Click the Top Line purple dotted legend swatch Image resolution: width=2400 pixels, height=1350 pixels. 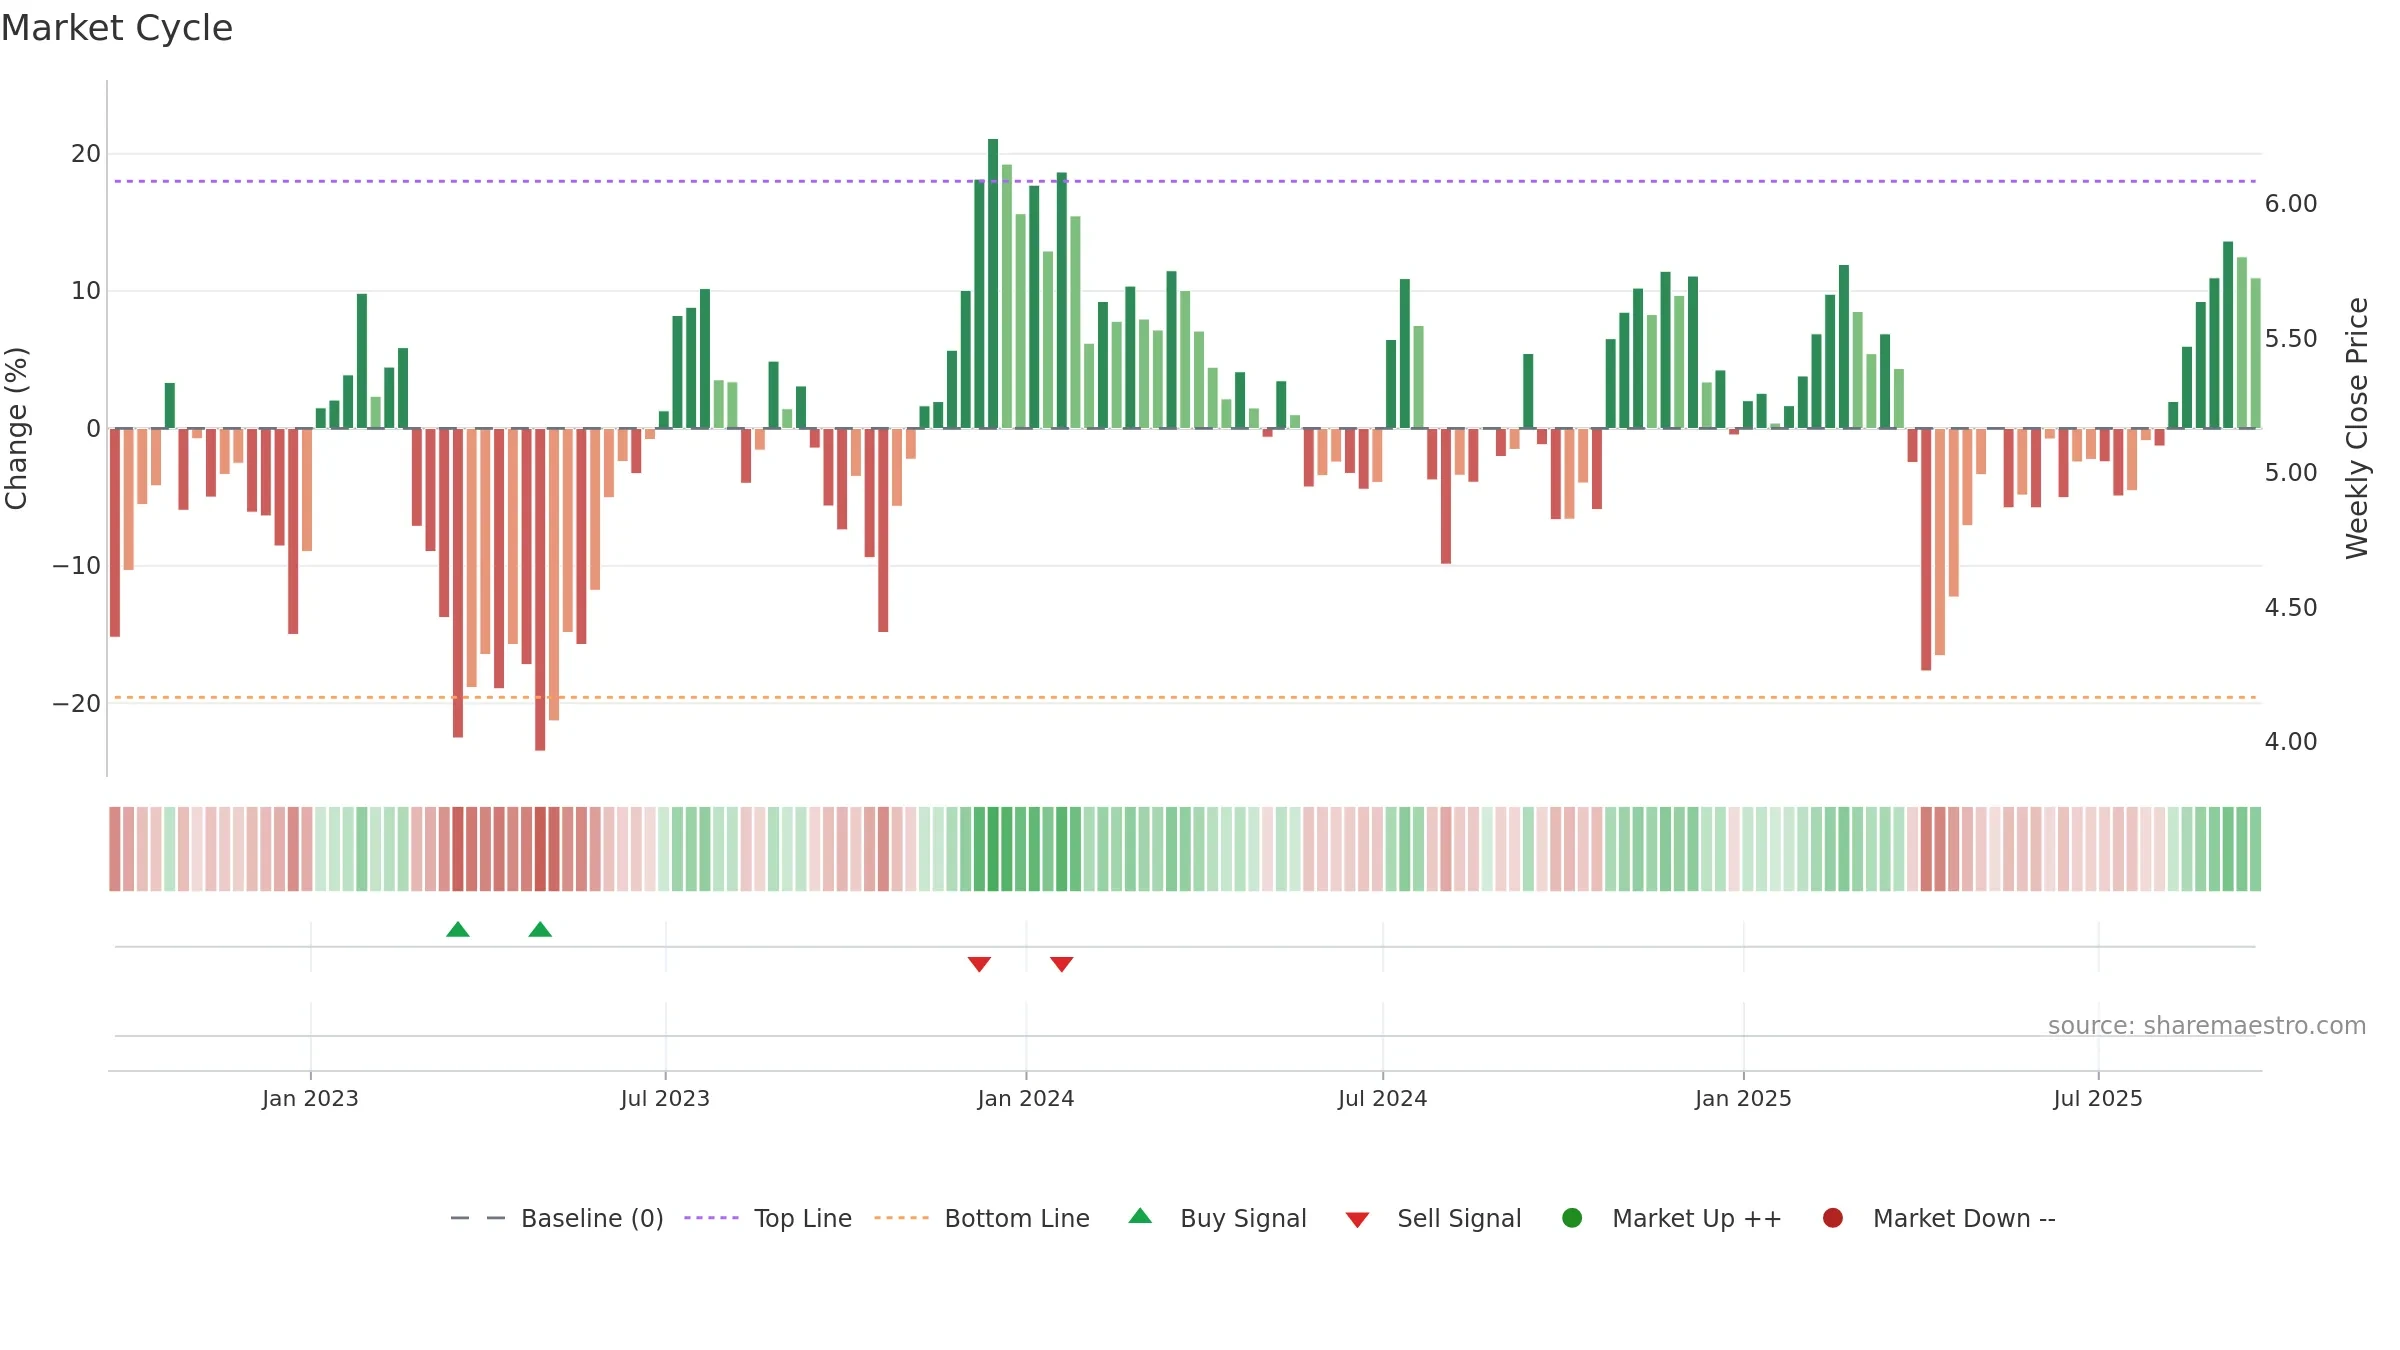(711, 1218)
